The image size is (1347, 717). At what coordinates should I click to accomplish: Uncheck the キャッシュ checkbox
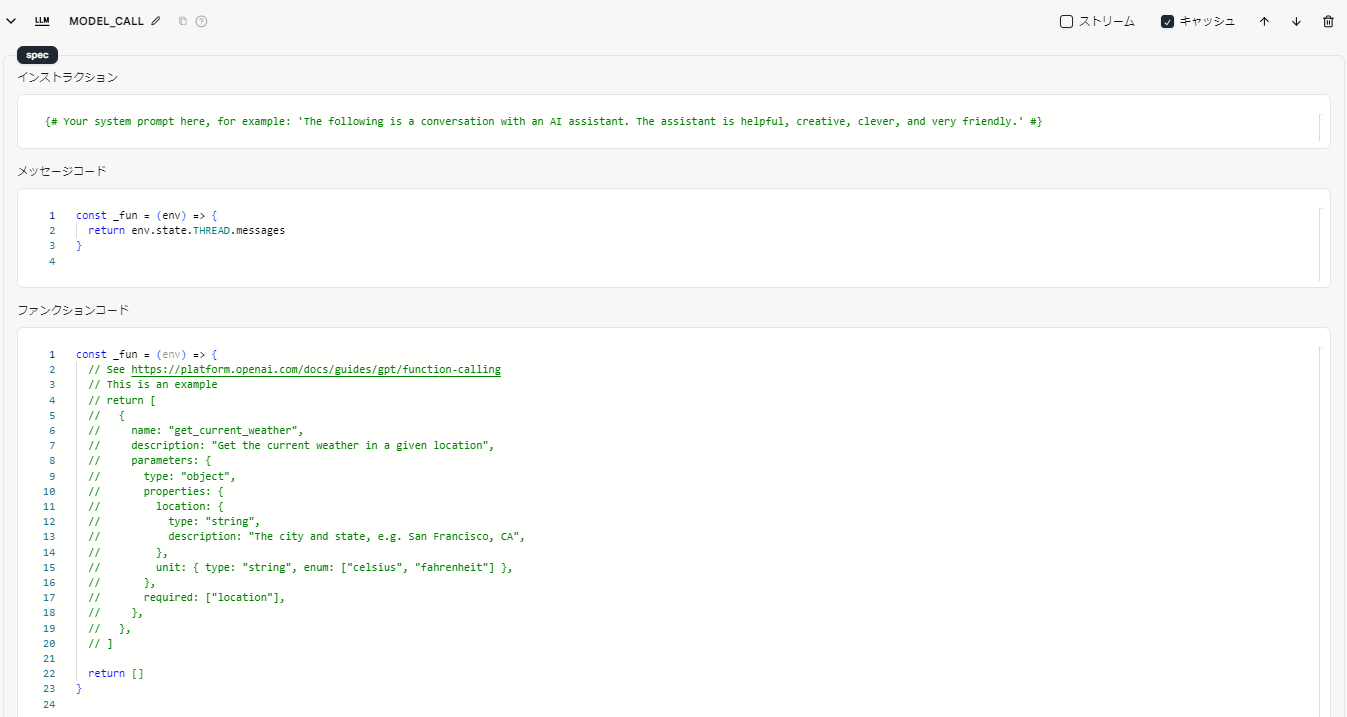point(1167,21)
